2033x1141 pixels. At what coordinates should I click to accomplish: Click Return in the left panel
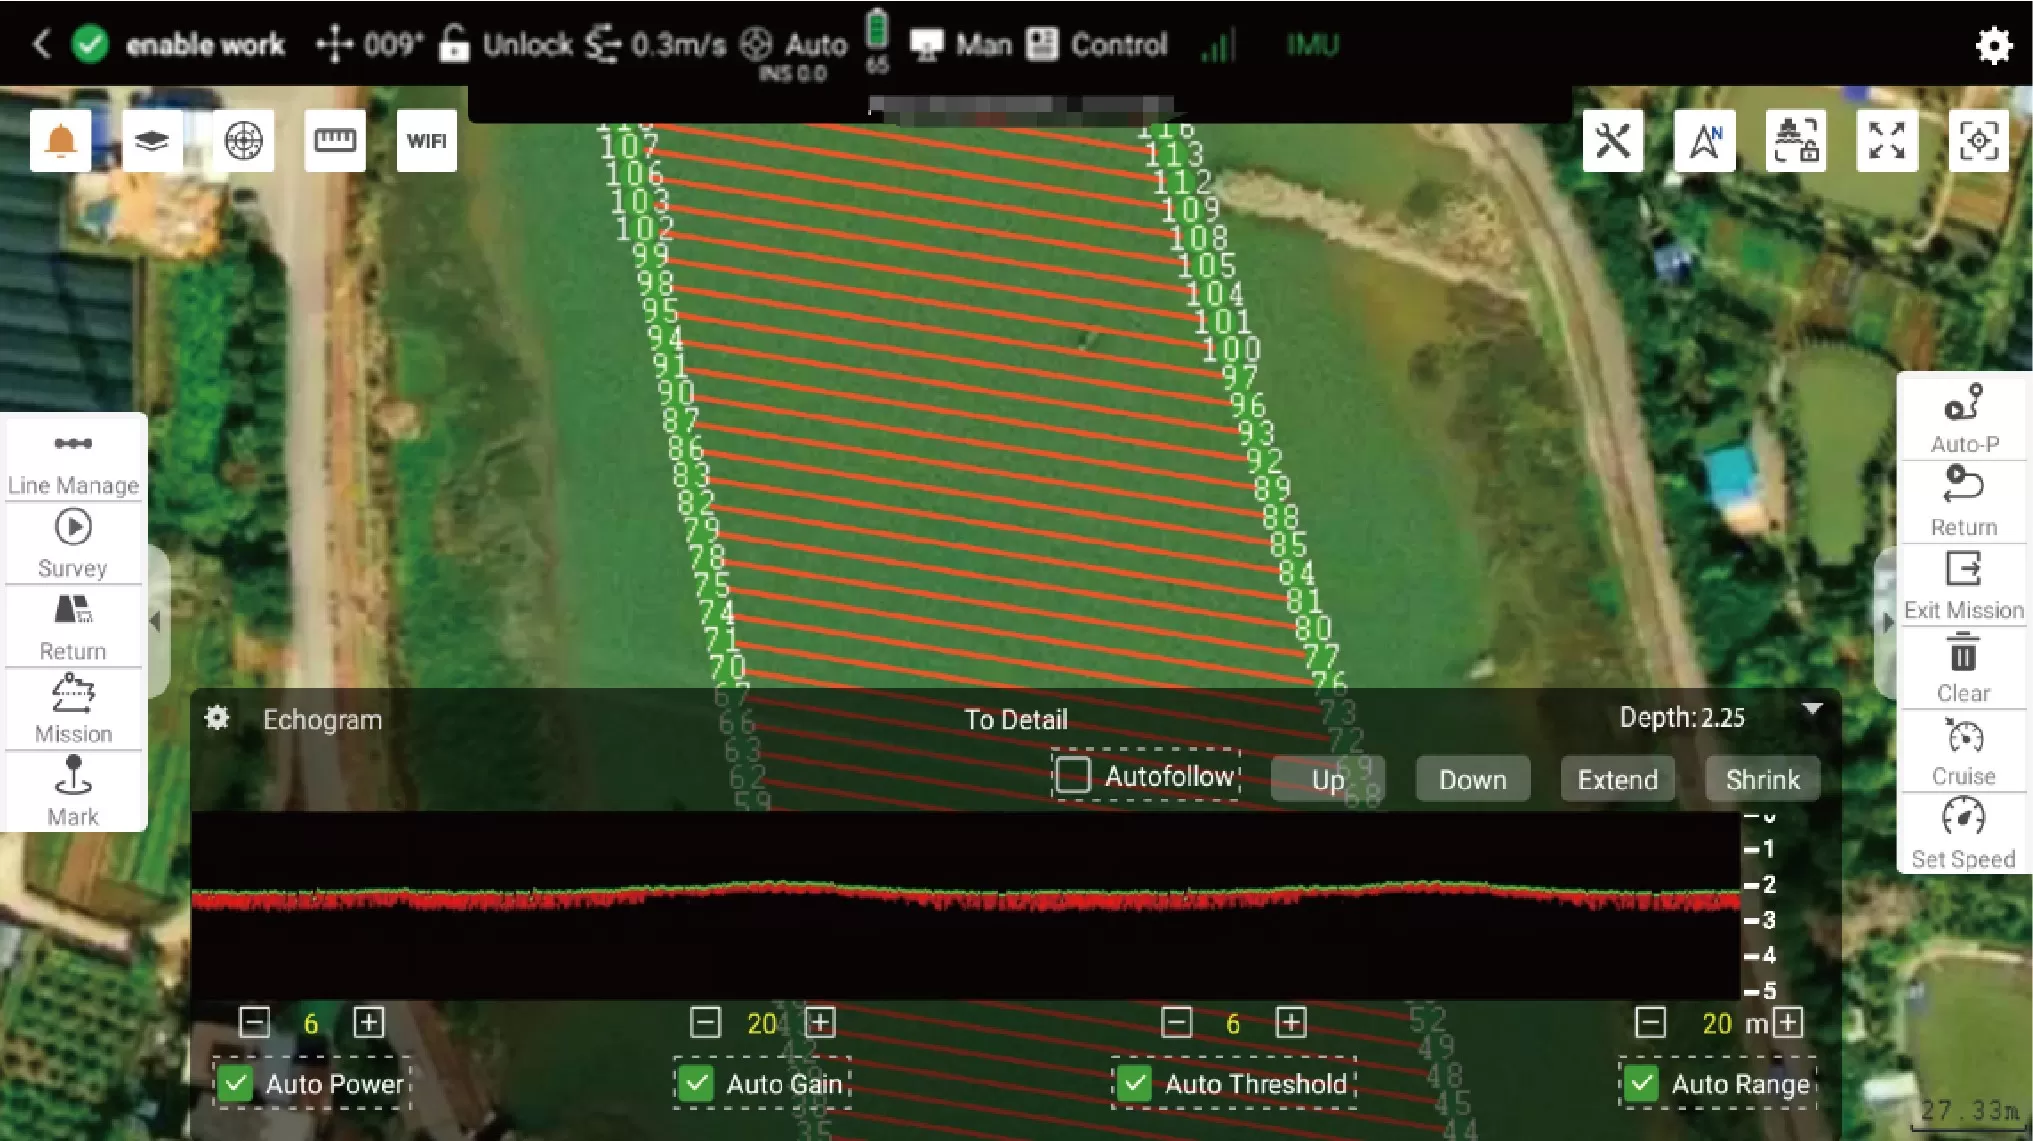point(74,627)
